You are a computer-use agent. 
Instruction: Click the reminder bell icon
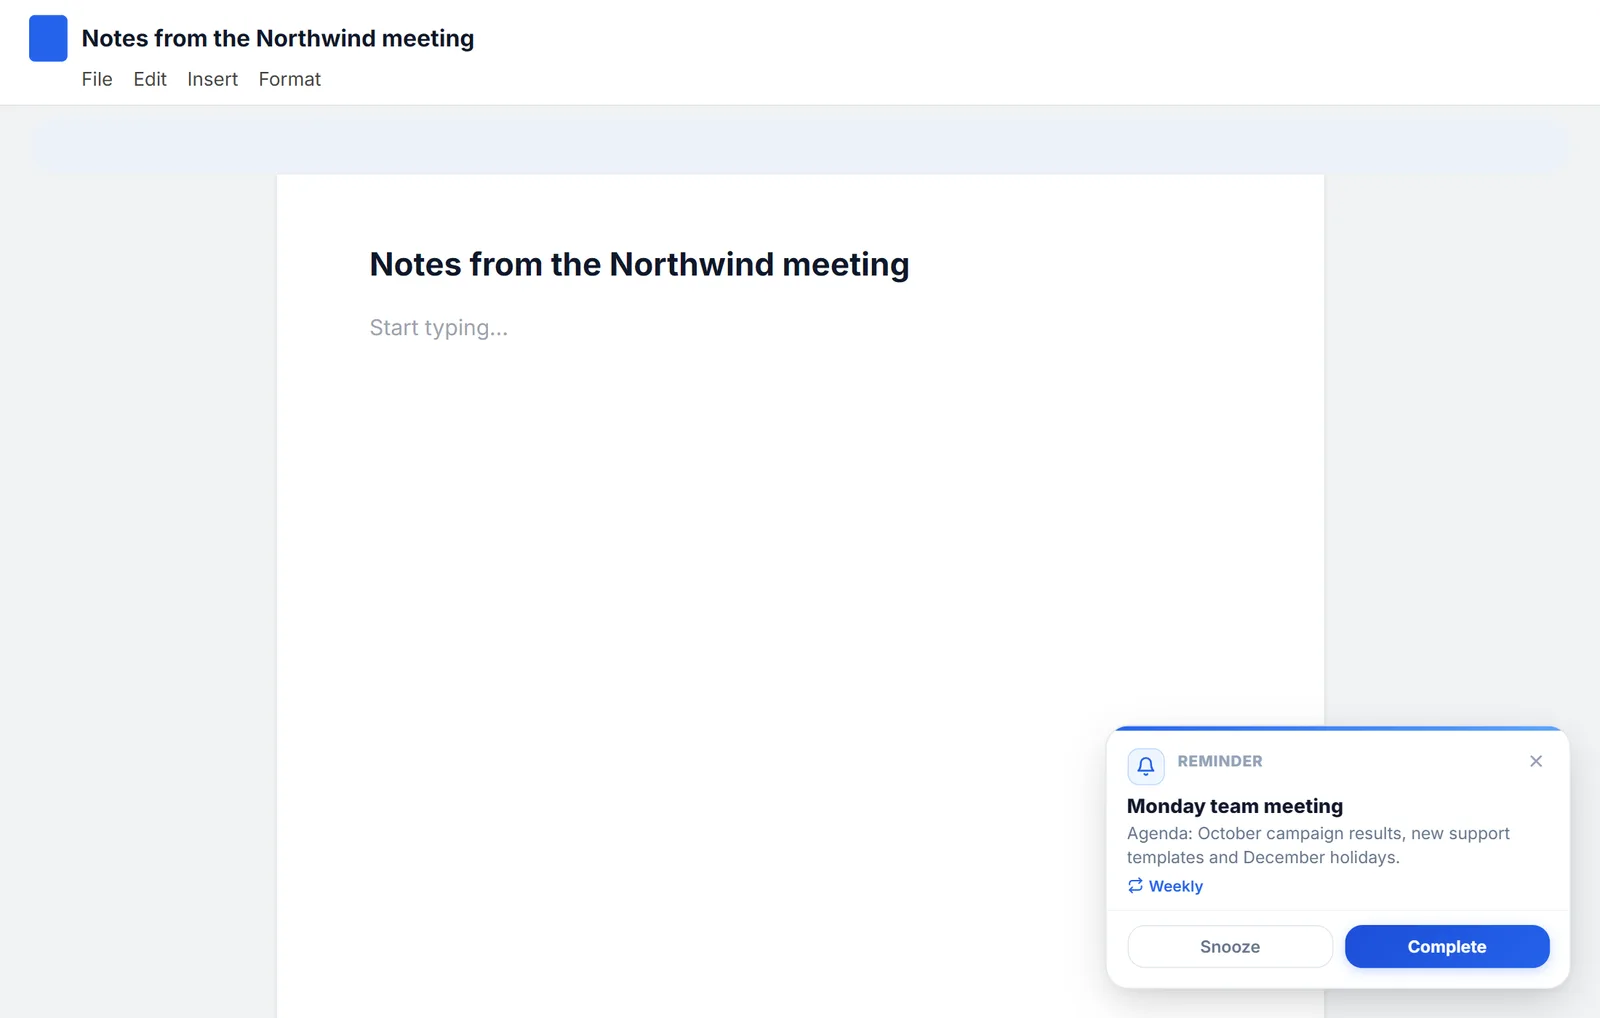[1146, 766]
